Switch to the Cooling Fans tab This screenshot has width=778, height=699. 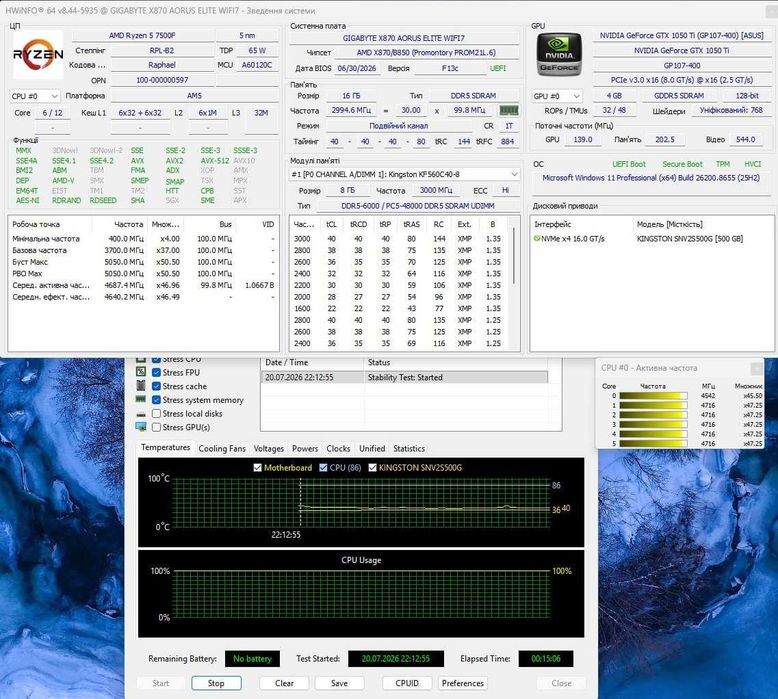(222, 448)
